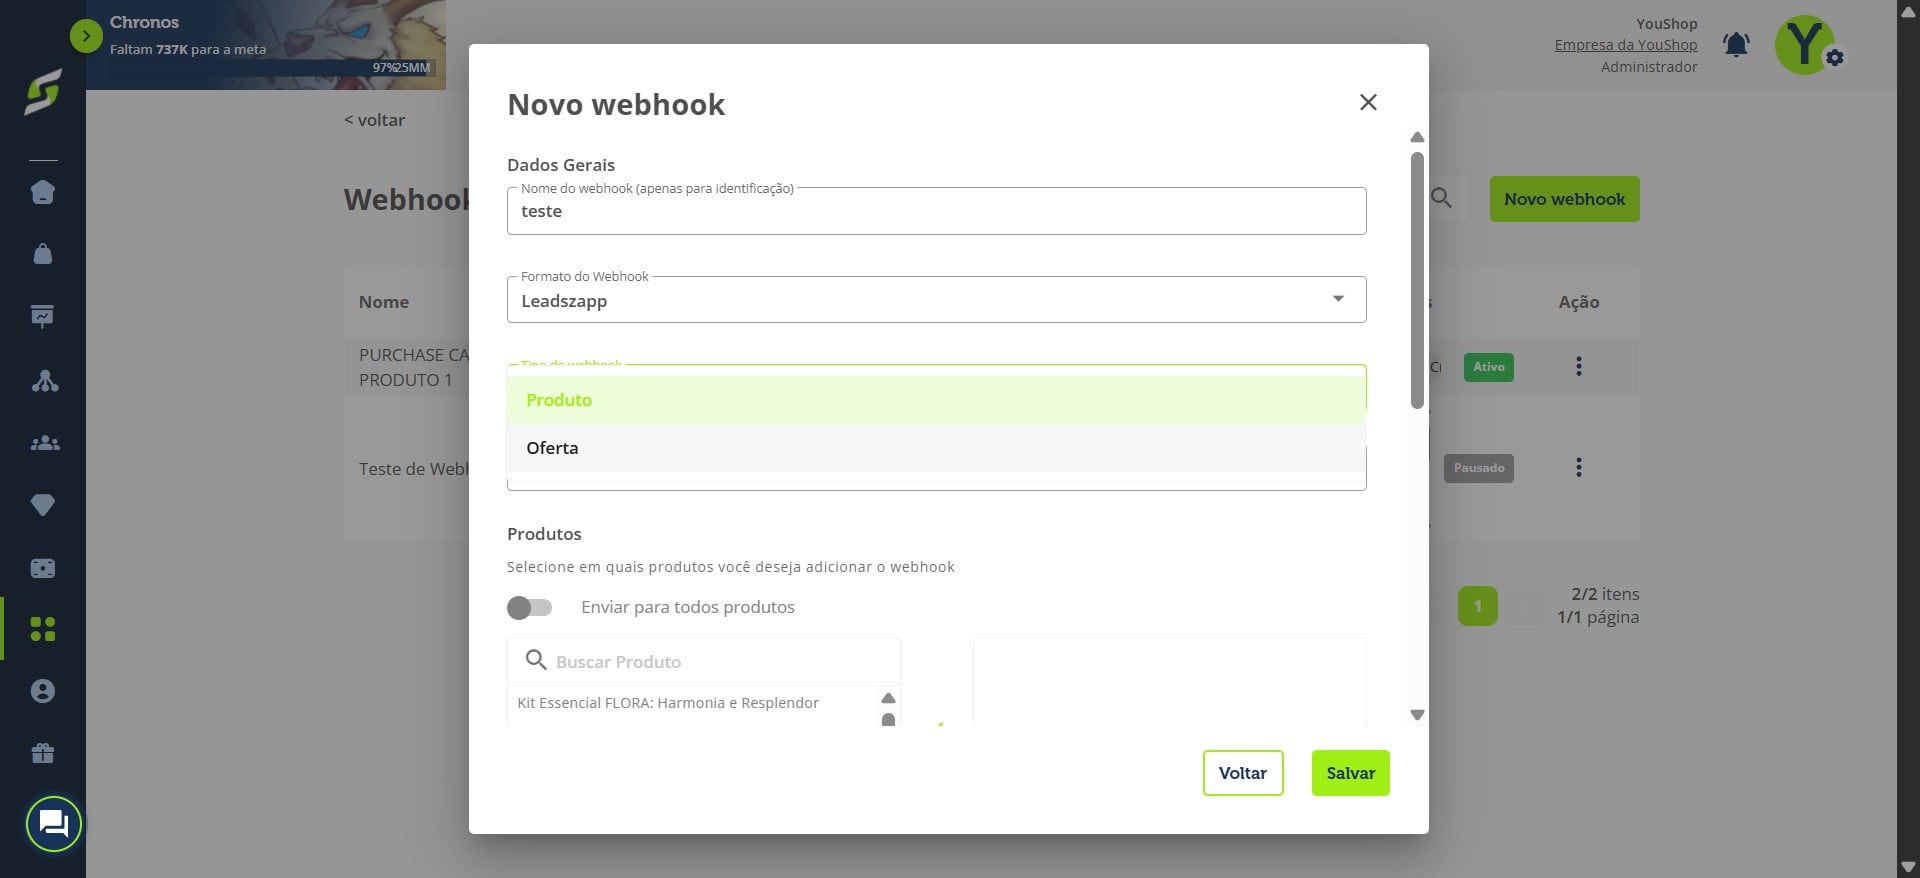
Task: Select Oferta in the webhook type list
Action: click(936, 448)
